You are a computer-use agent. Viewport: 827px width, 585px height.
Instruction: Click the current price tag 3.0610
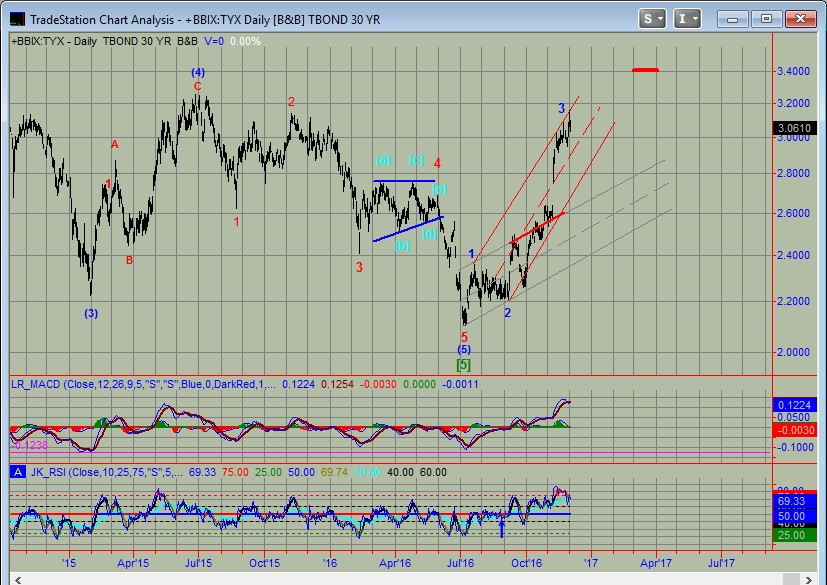pos(794,128)
